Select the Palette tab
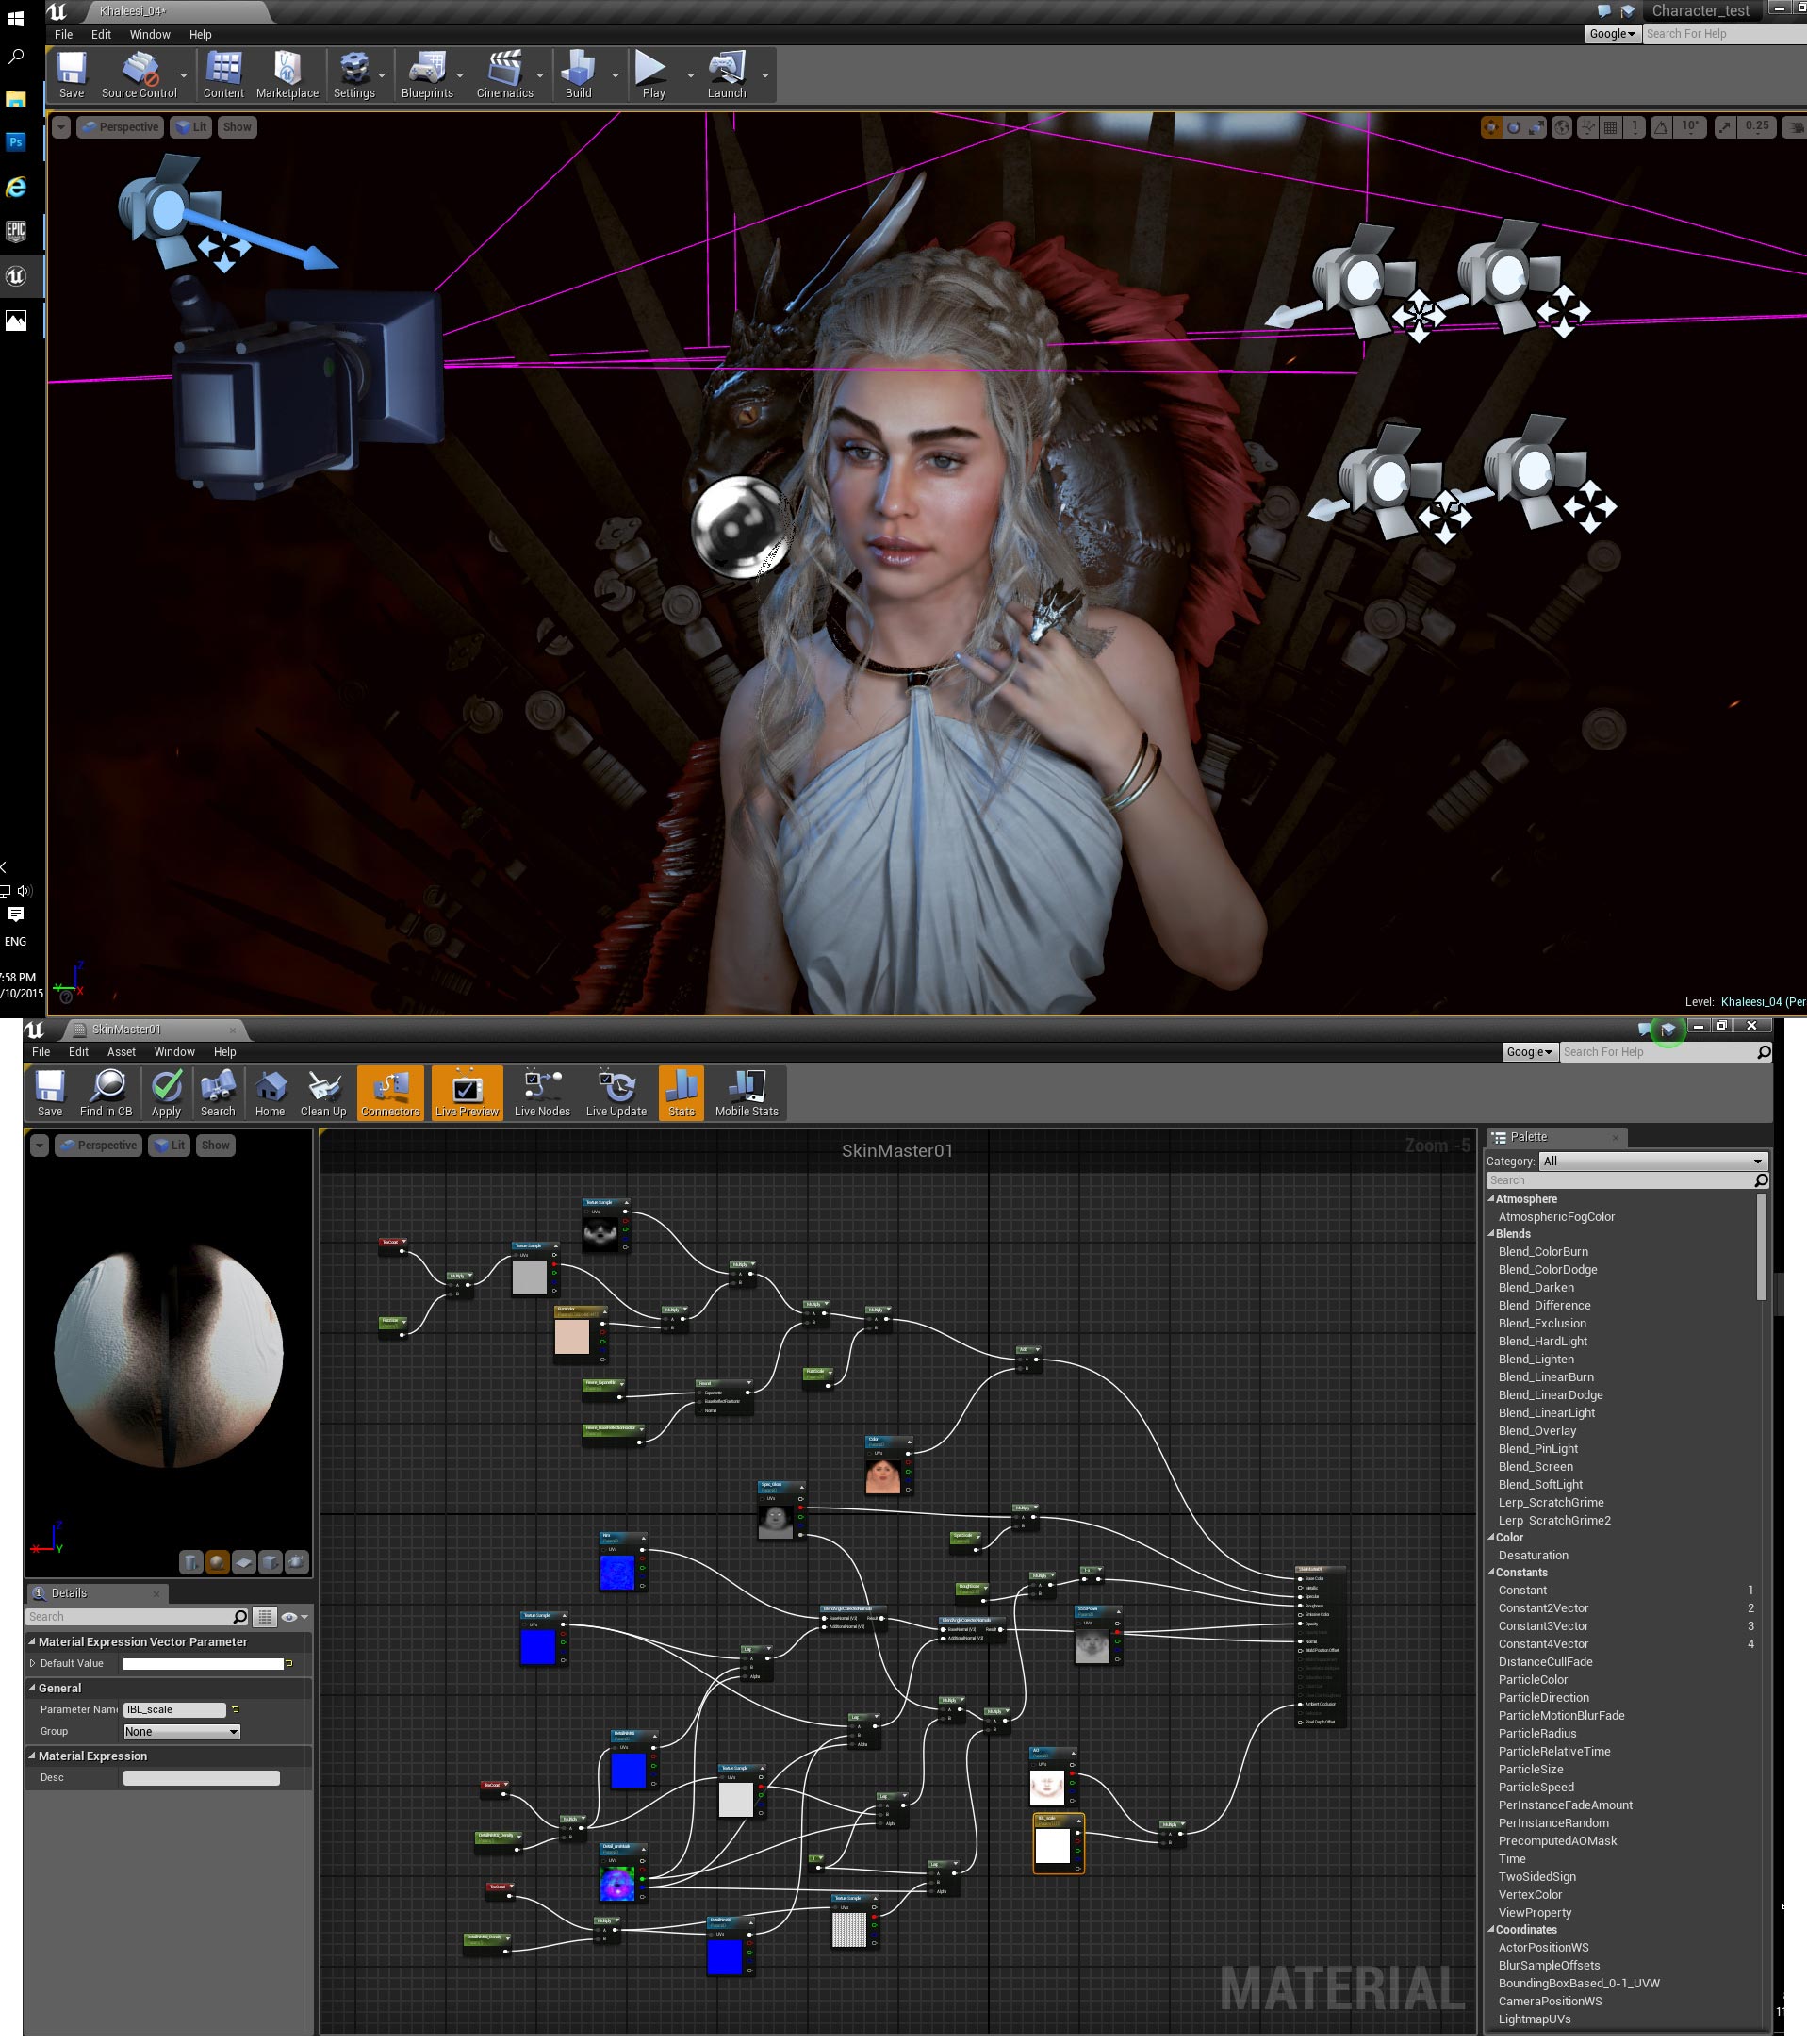The height and width of the screenshot is (2044, 1807). [1556, 1137]
